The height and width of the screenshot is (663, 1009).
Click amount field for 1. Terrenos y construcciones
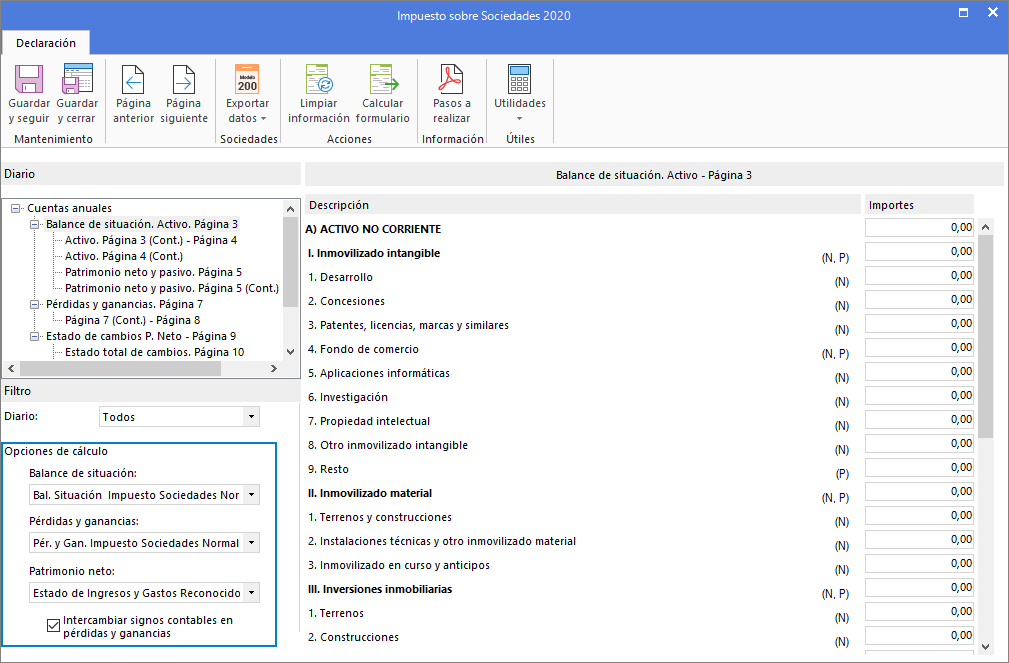(x=919, y=516)
